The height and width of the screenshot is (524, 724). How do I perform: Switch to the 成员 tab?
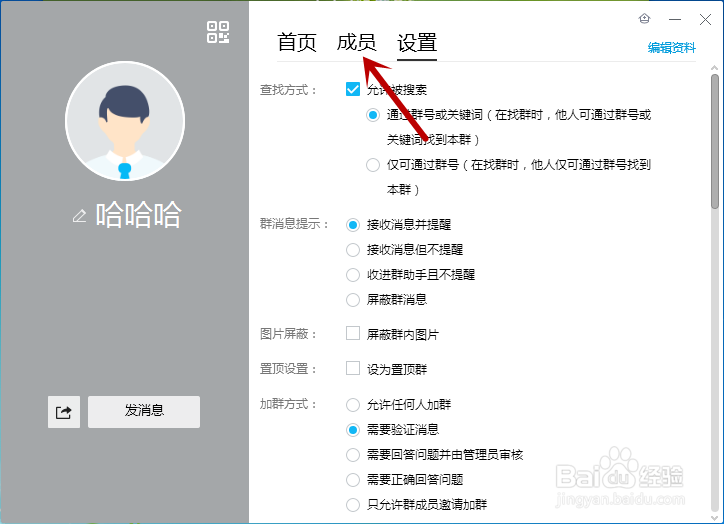pos(356,42)
